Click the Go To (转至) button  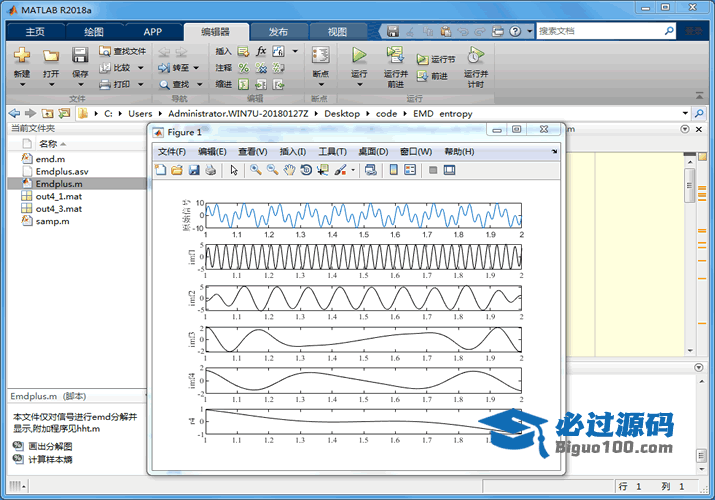coord(174,68)
